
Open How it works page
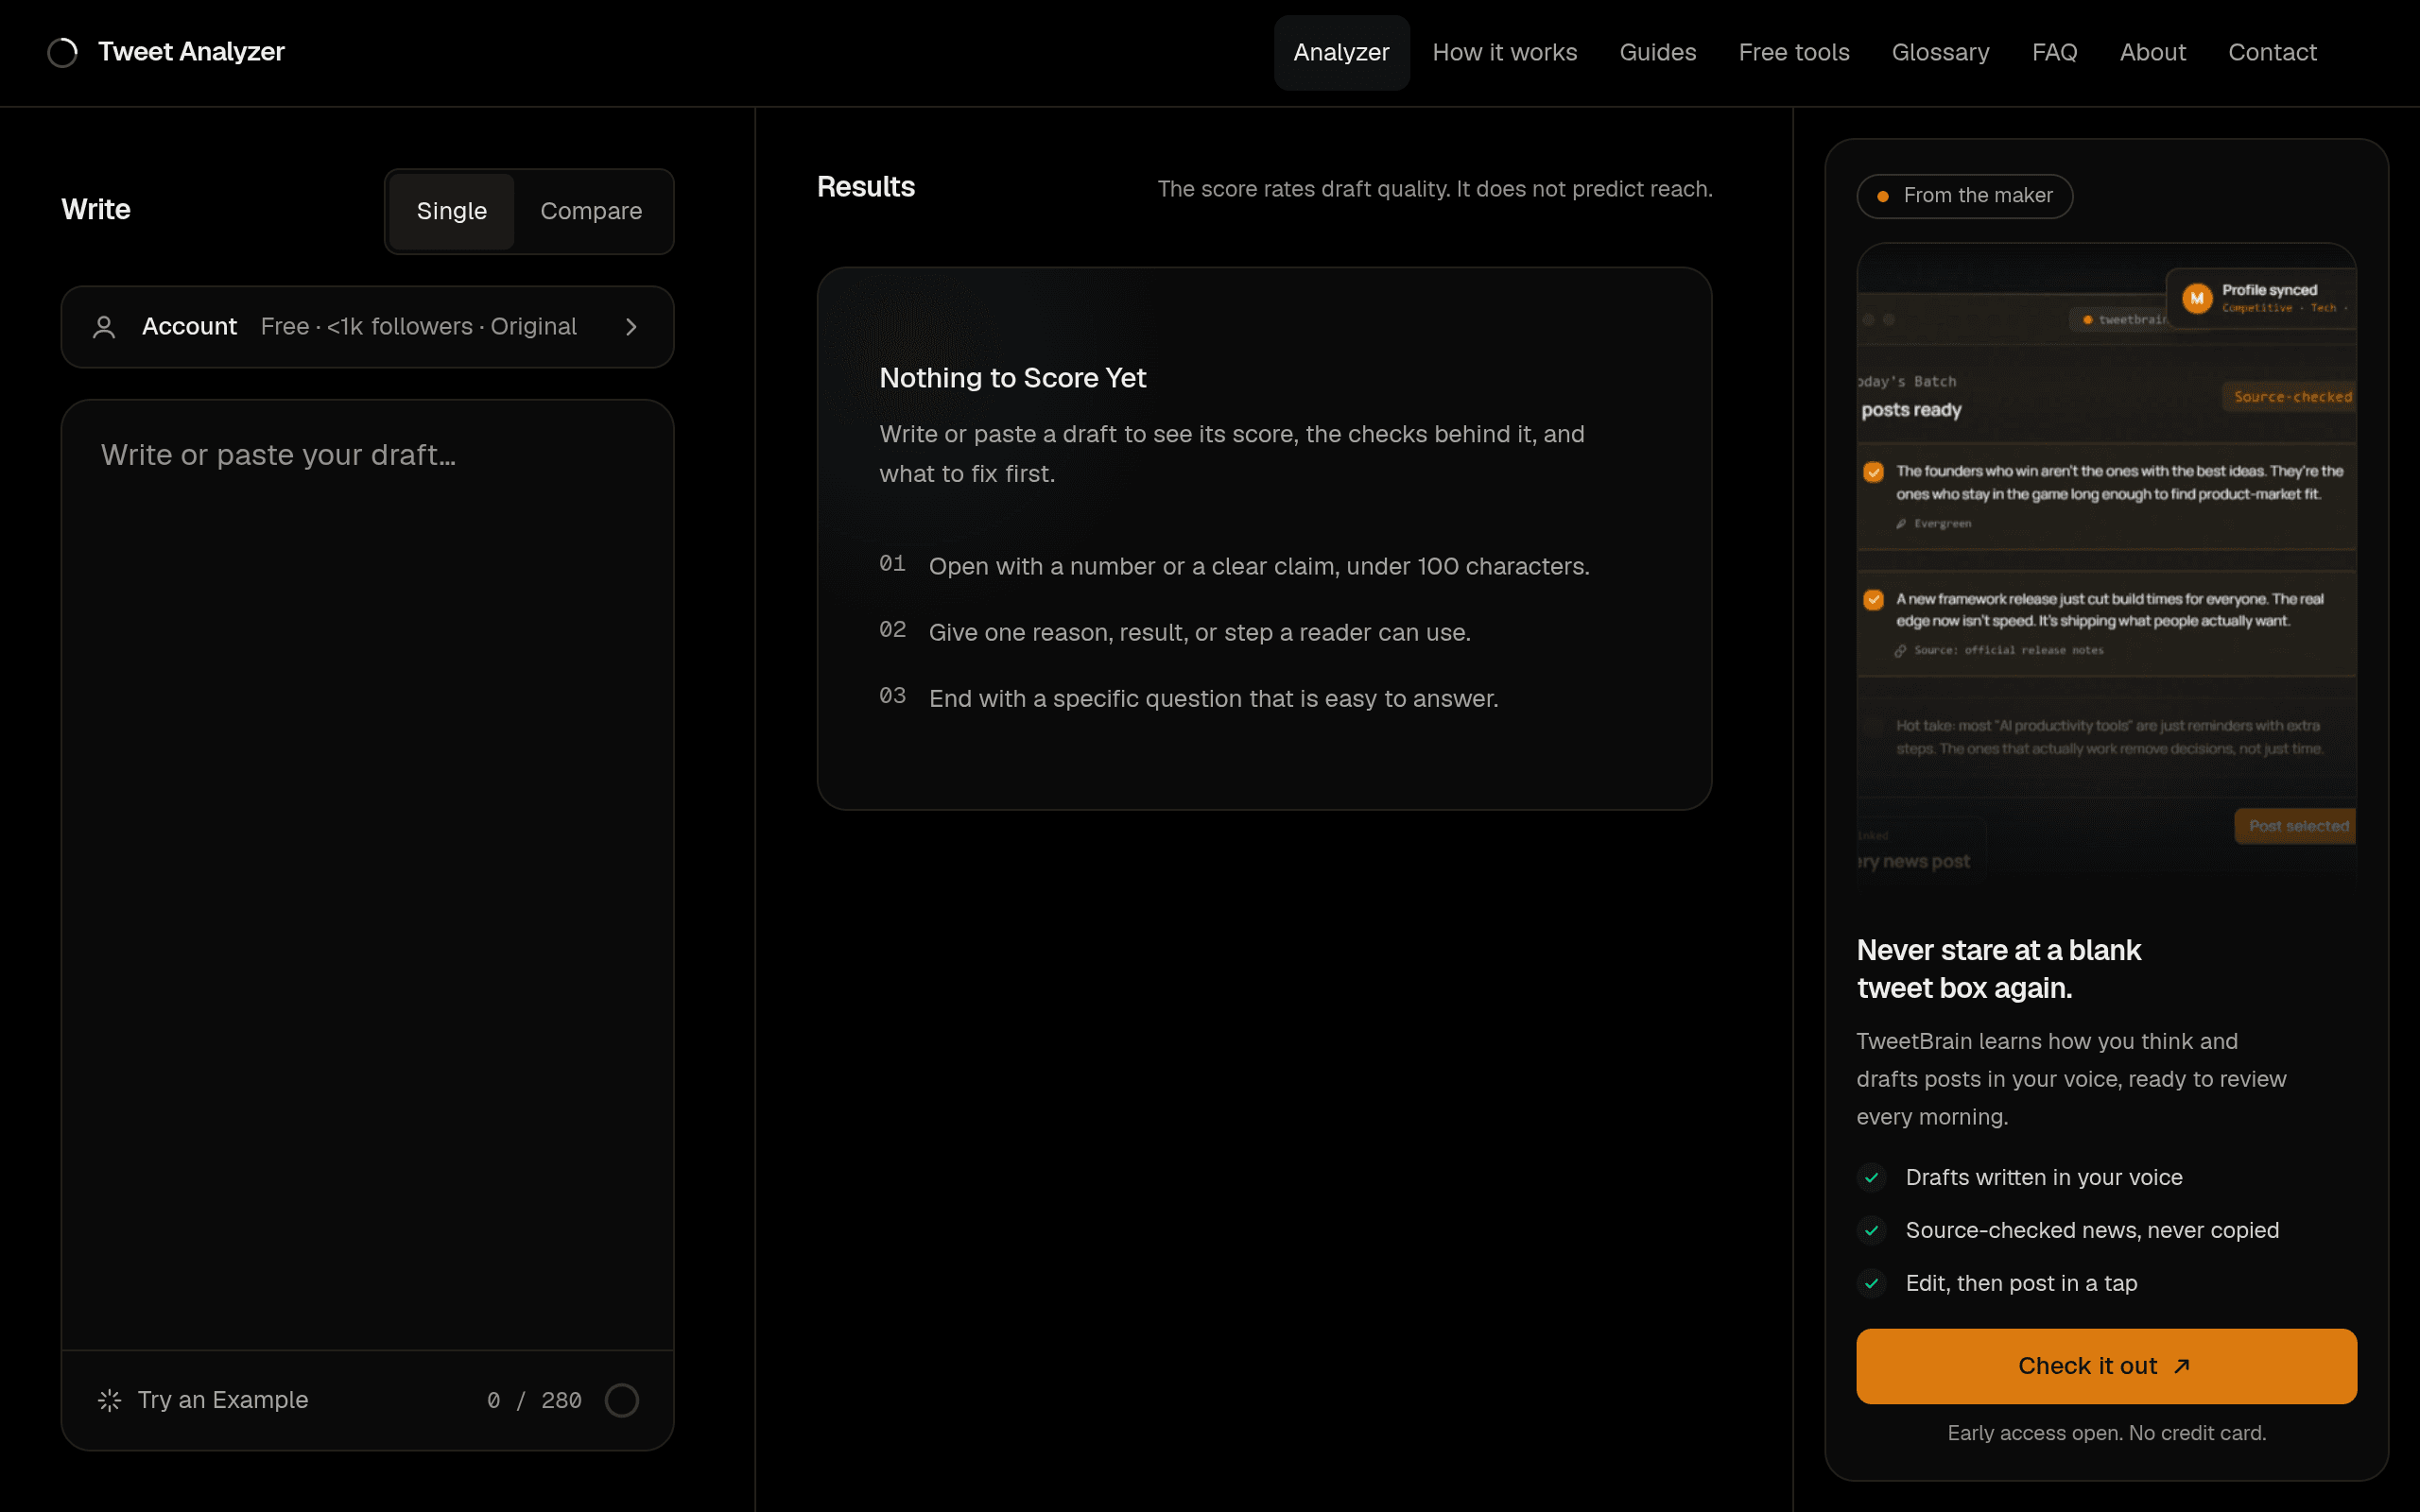(x=1504, y=52)
